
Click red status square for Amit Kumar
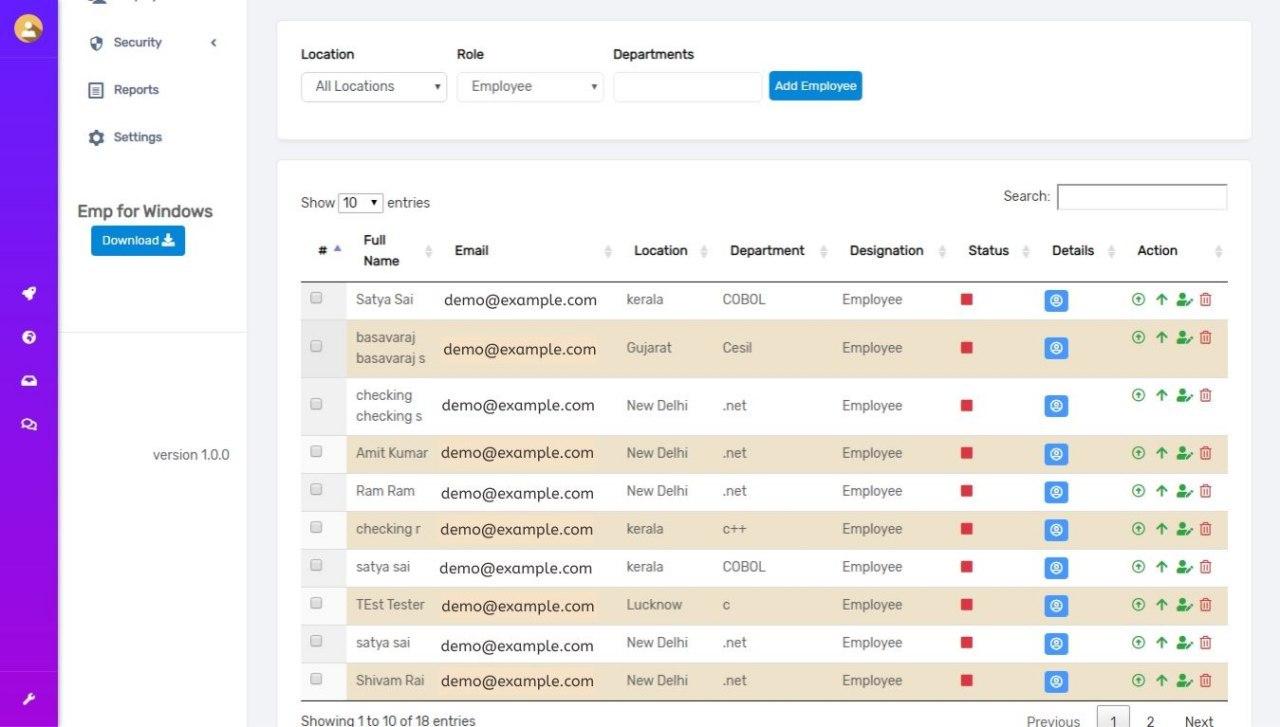pyautogui.click(x=966, y=453)
